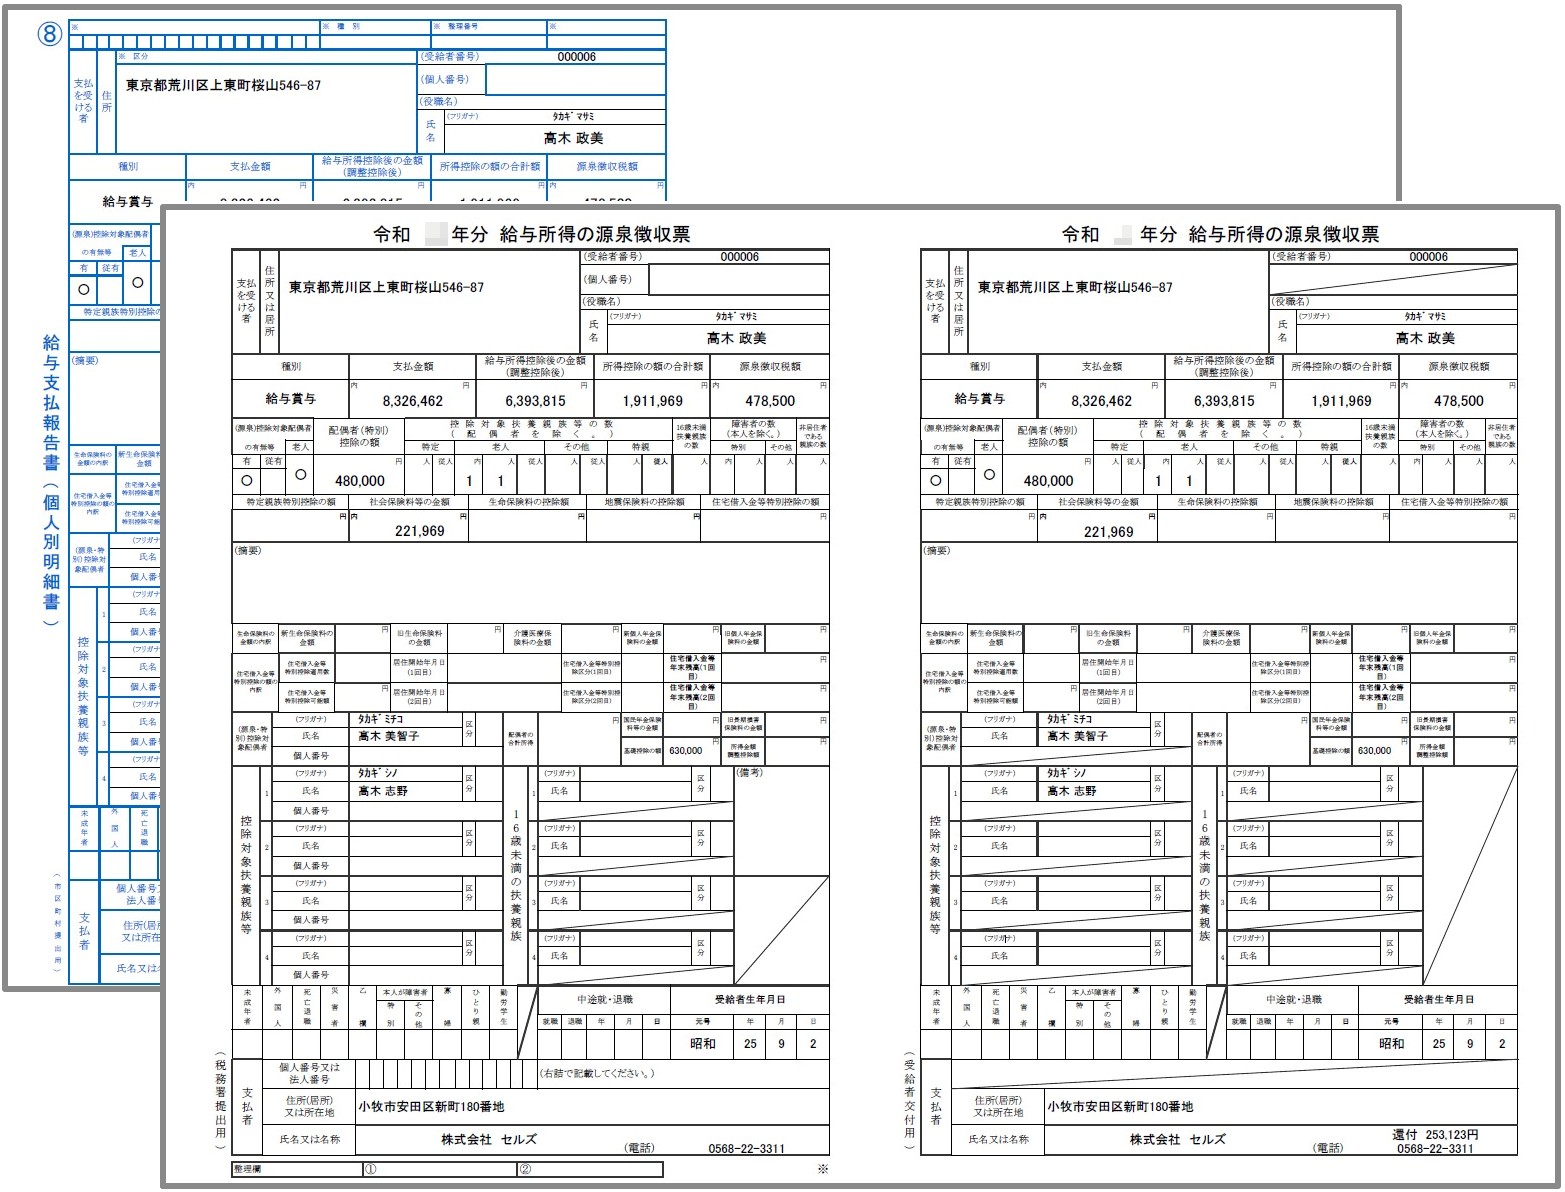Click the ① marker in the 整理欄 row
Screen dimensions: 1565x1192
(370, 1169)
